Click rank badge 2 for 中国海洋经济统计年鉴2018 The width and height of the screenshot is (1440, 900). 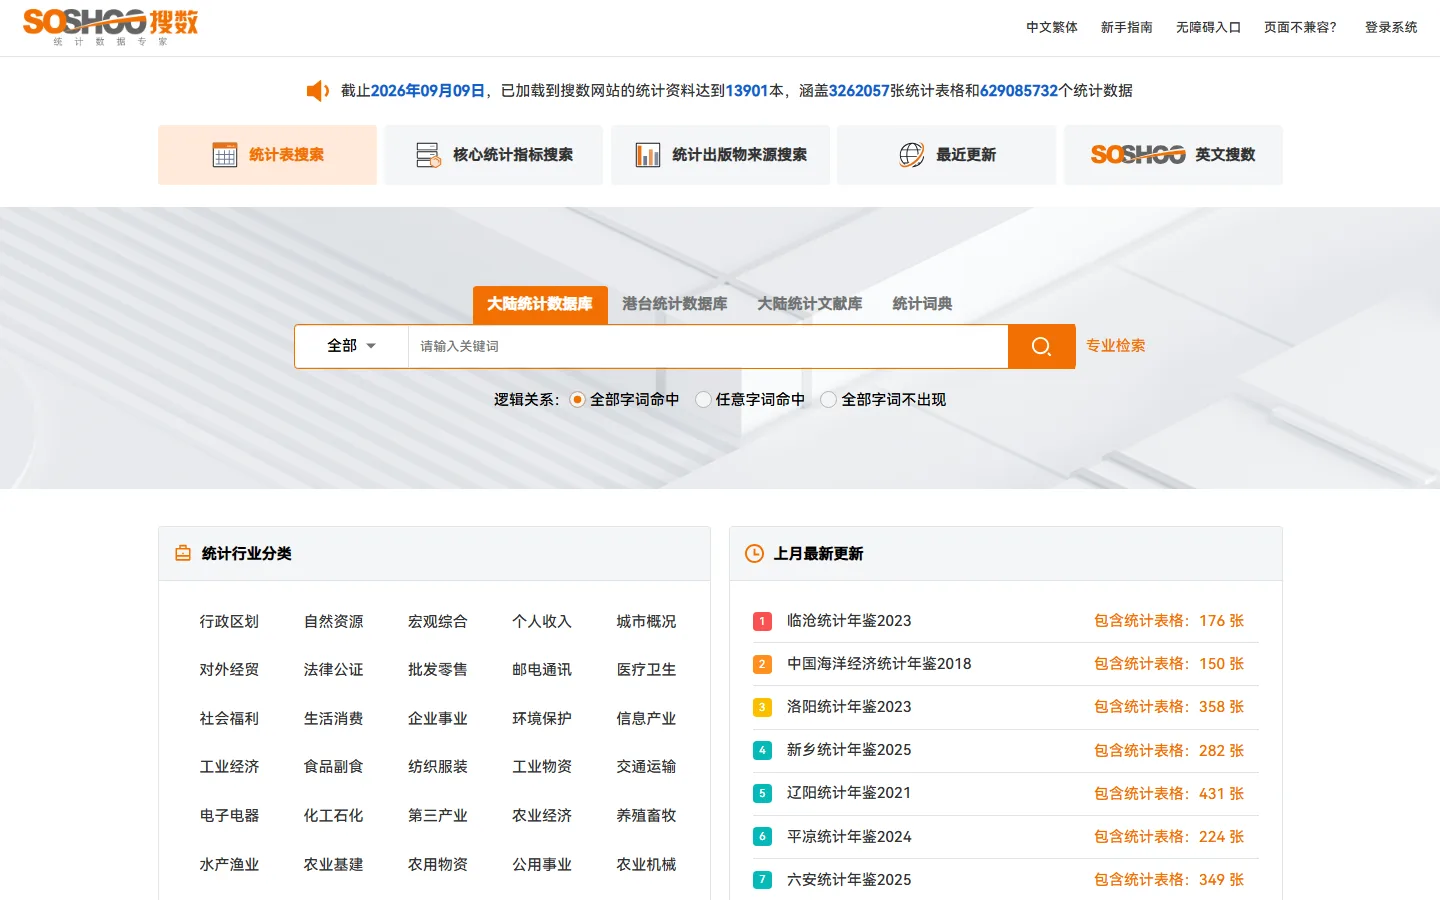click(762, 664)
